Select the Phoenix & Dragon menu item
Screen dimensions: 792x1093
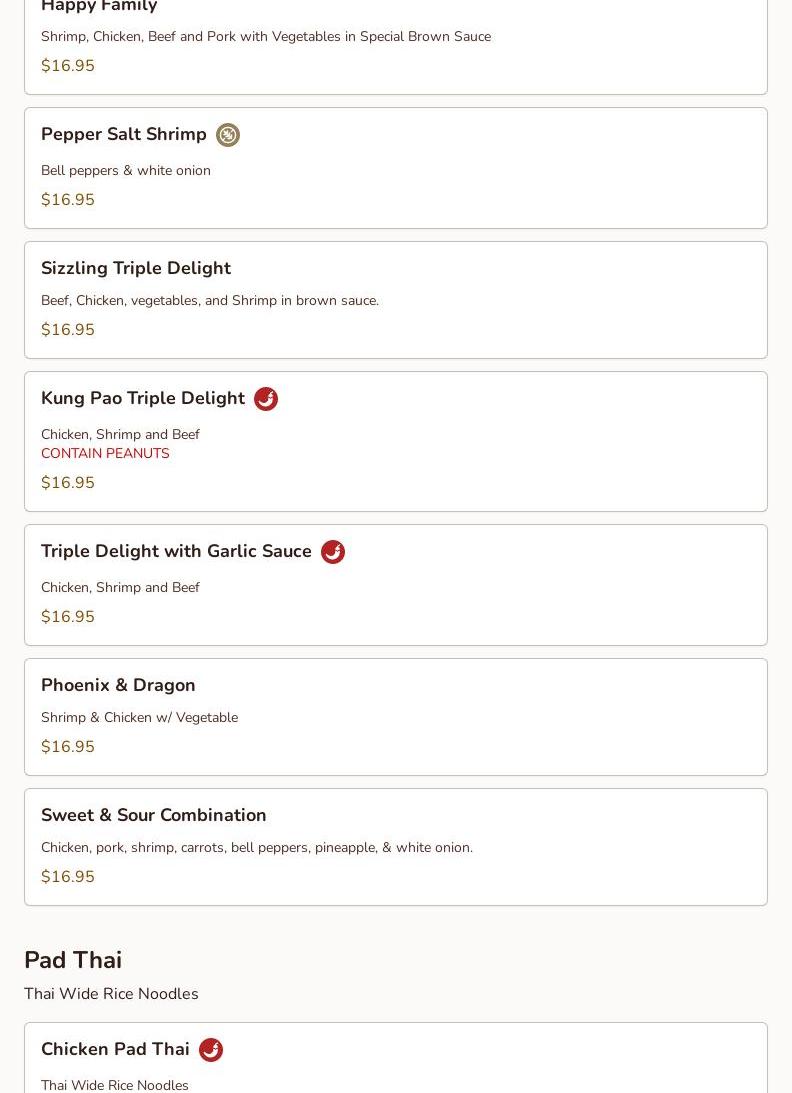[118, 685]
